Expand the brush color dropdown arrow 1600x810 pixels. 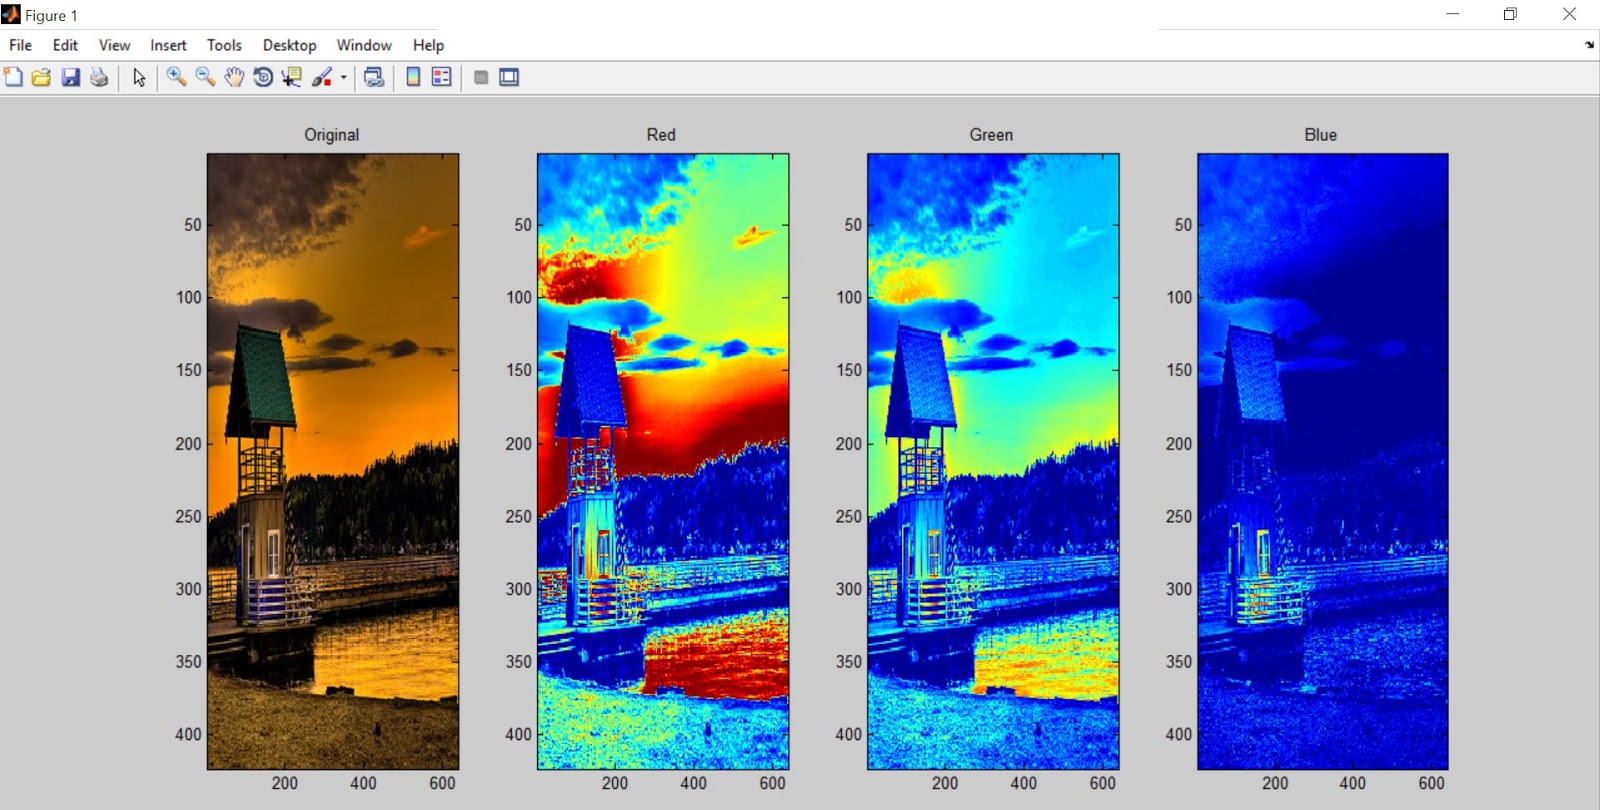click(x=343, y=77)
